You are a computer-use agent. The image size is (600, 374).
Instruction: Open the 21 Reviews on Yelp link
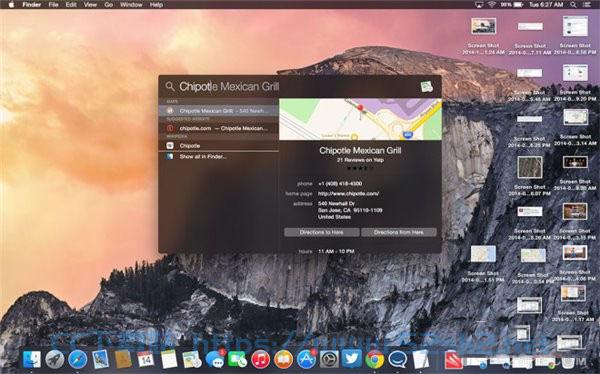coord(360,160)
